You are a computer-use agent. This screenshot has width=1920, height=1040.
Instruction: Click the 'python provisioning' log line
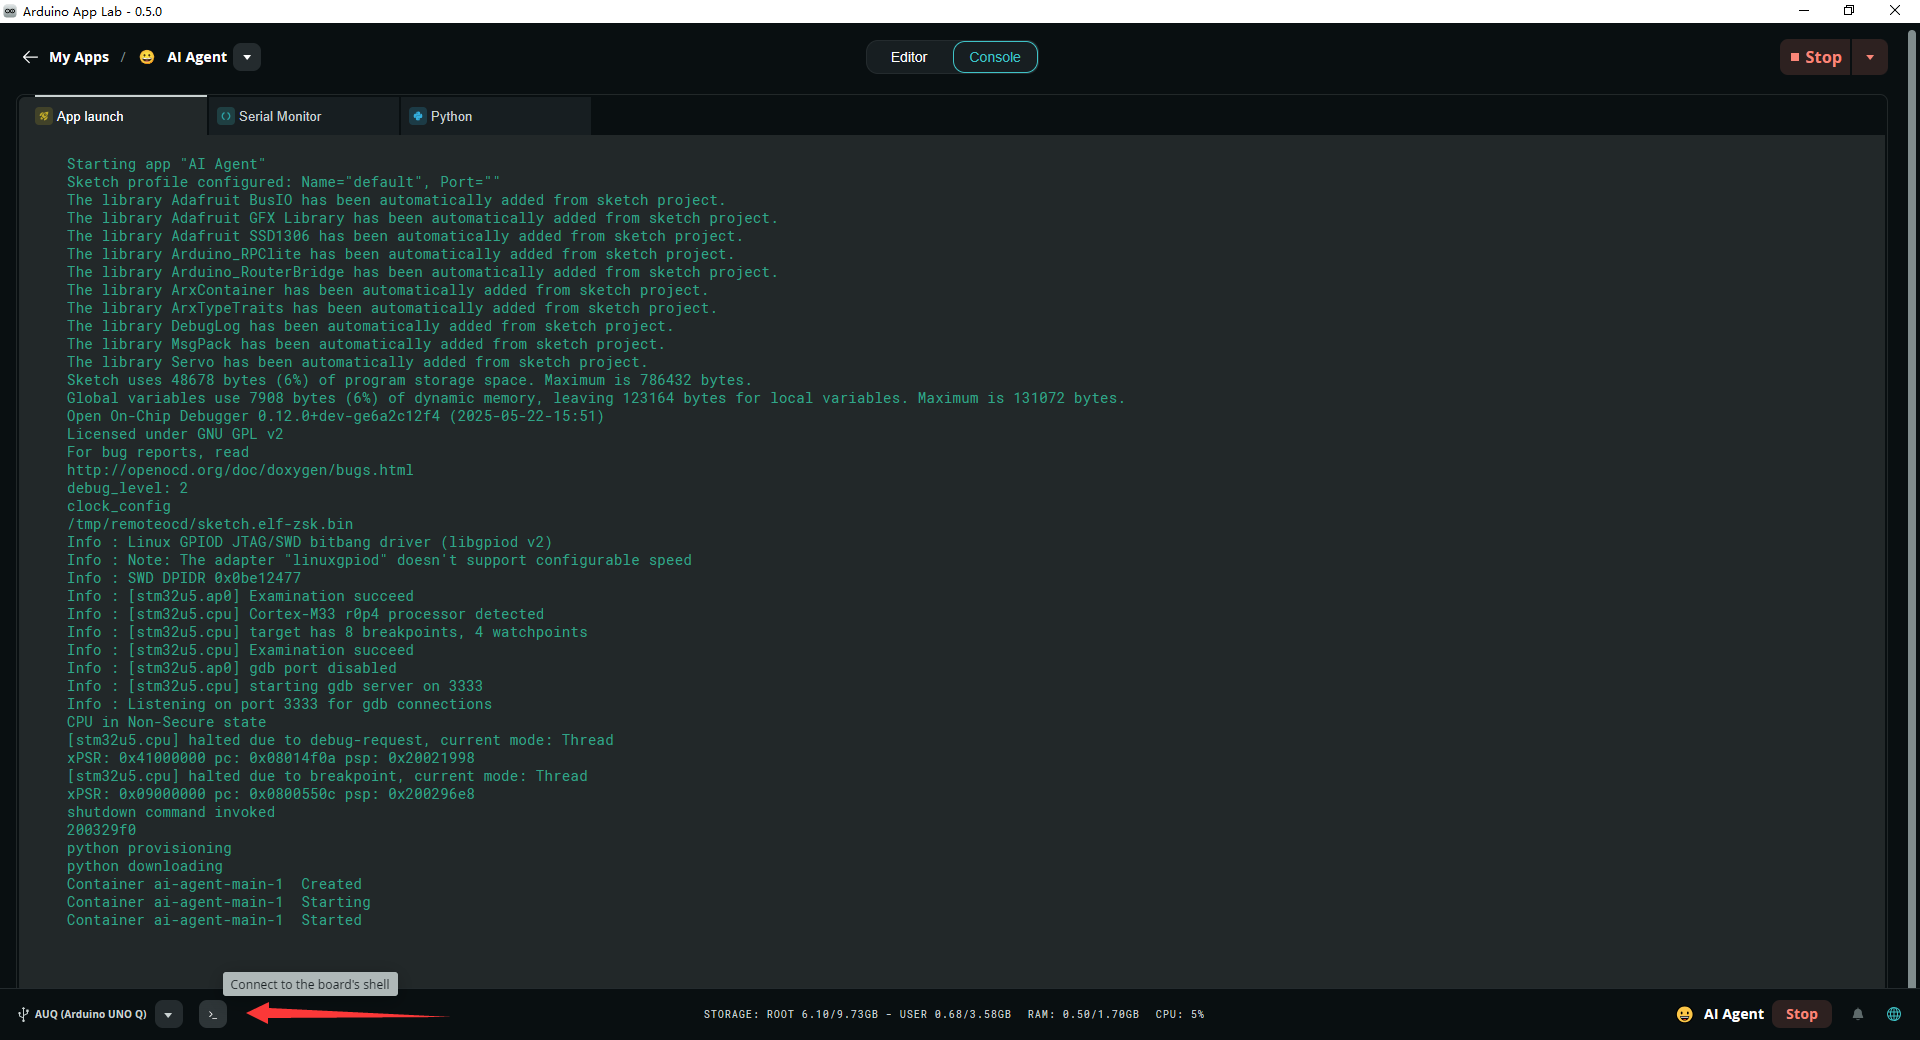pyautogui.click(x=149, y=848)
